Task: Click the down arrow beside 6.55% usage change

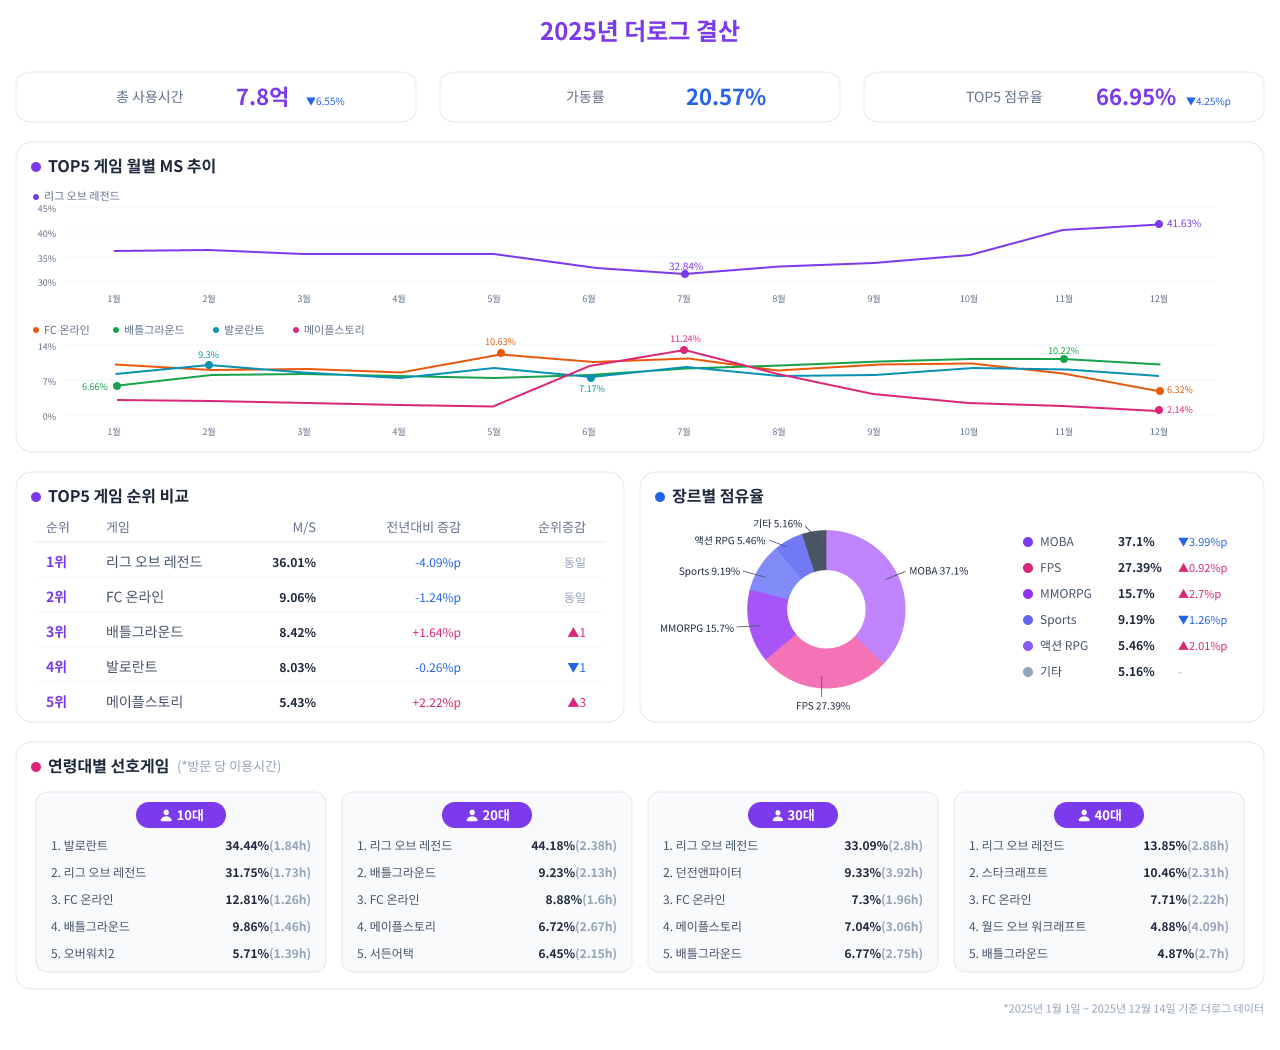Action: (310, 102)
